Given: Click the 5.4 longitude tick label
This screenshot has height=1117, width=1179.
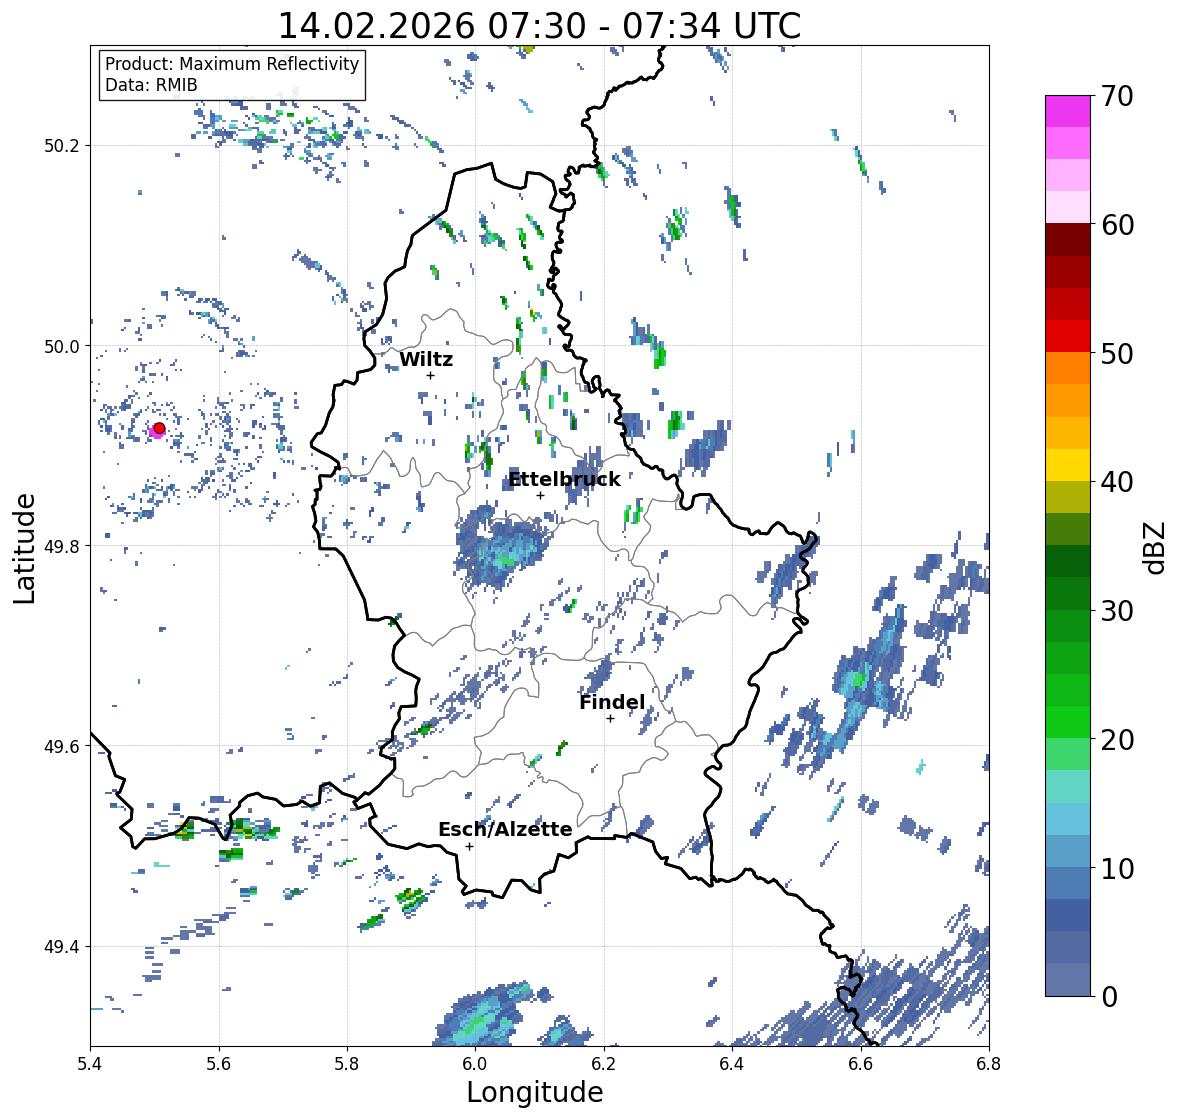Looking at the screenshot, I should tap(90, 1064).
